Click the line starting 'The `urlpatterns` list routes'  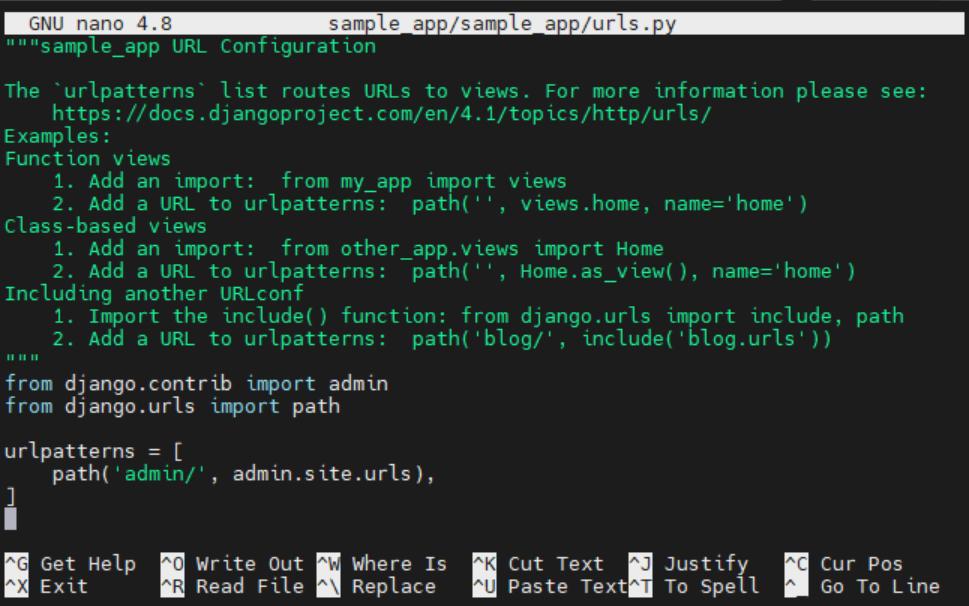467,91
